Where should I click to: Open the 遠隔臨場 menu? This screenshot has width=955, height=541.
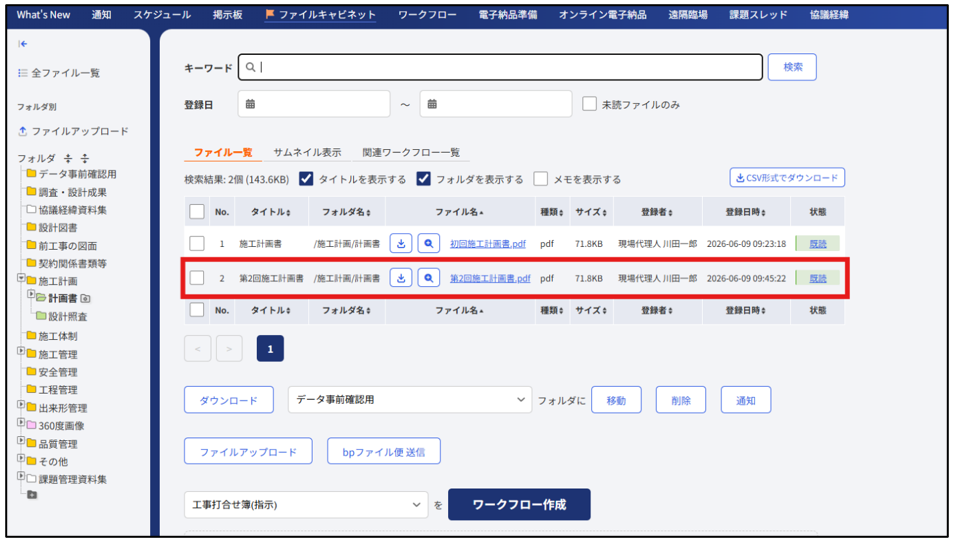pyautogui.click(x=688, y=15)
